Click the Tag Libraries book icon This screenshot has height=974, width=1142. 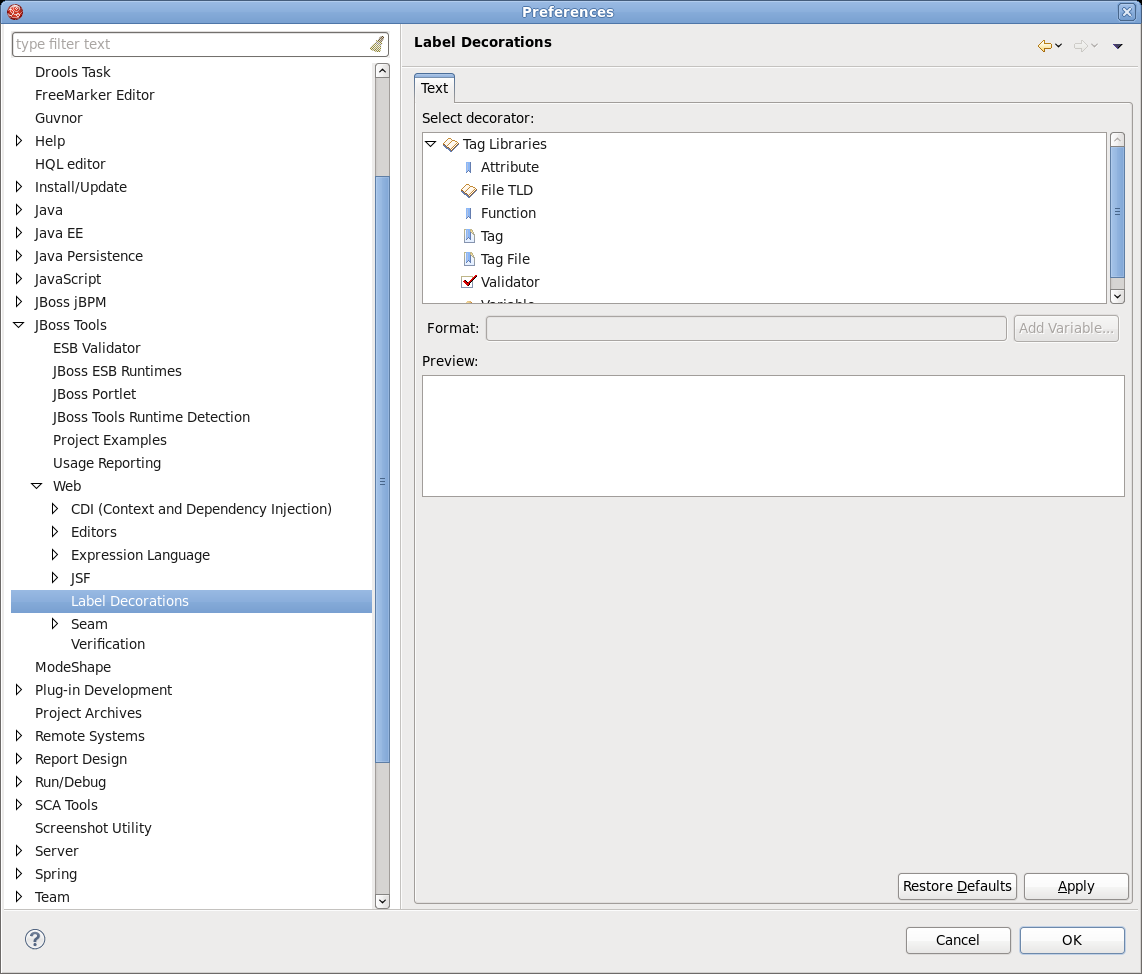pos(450,144)
